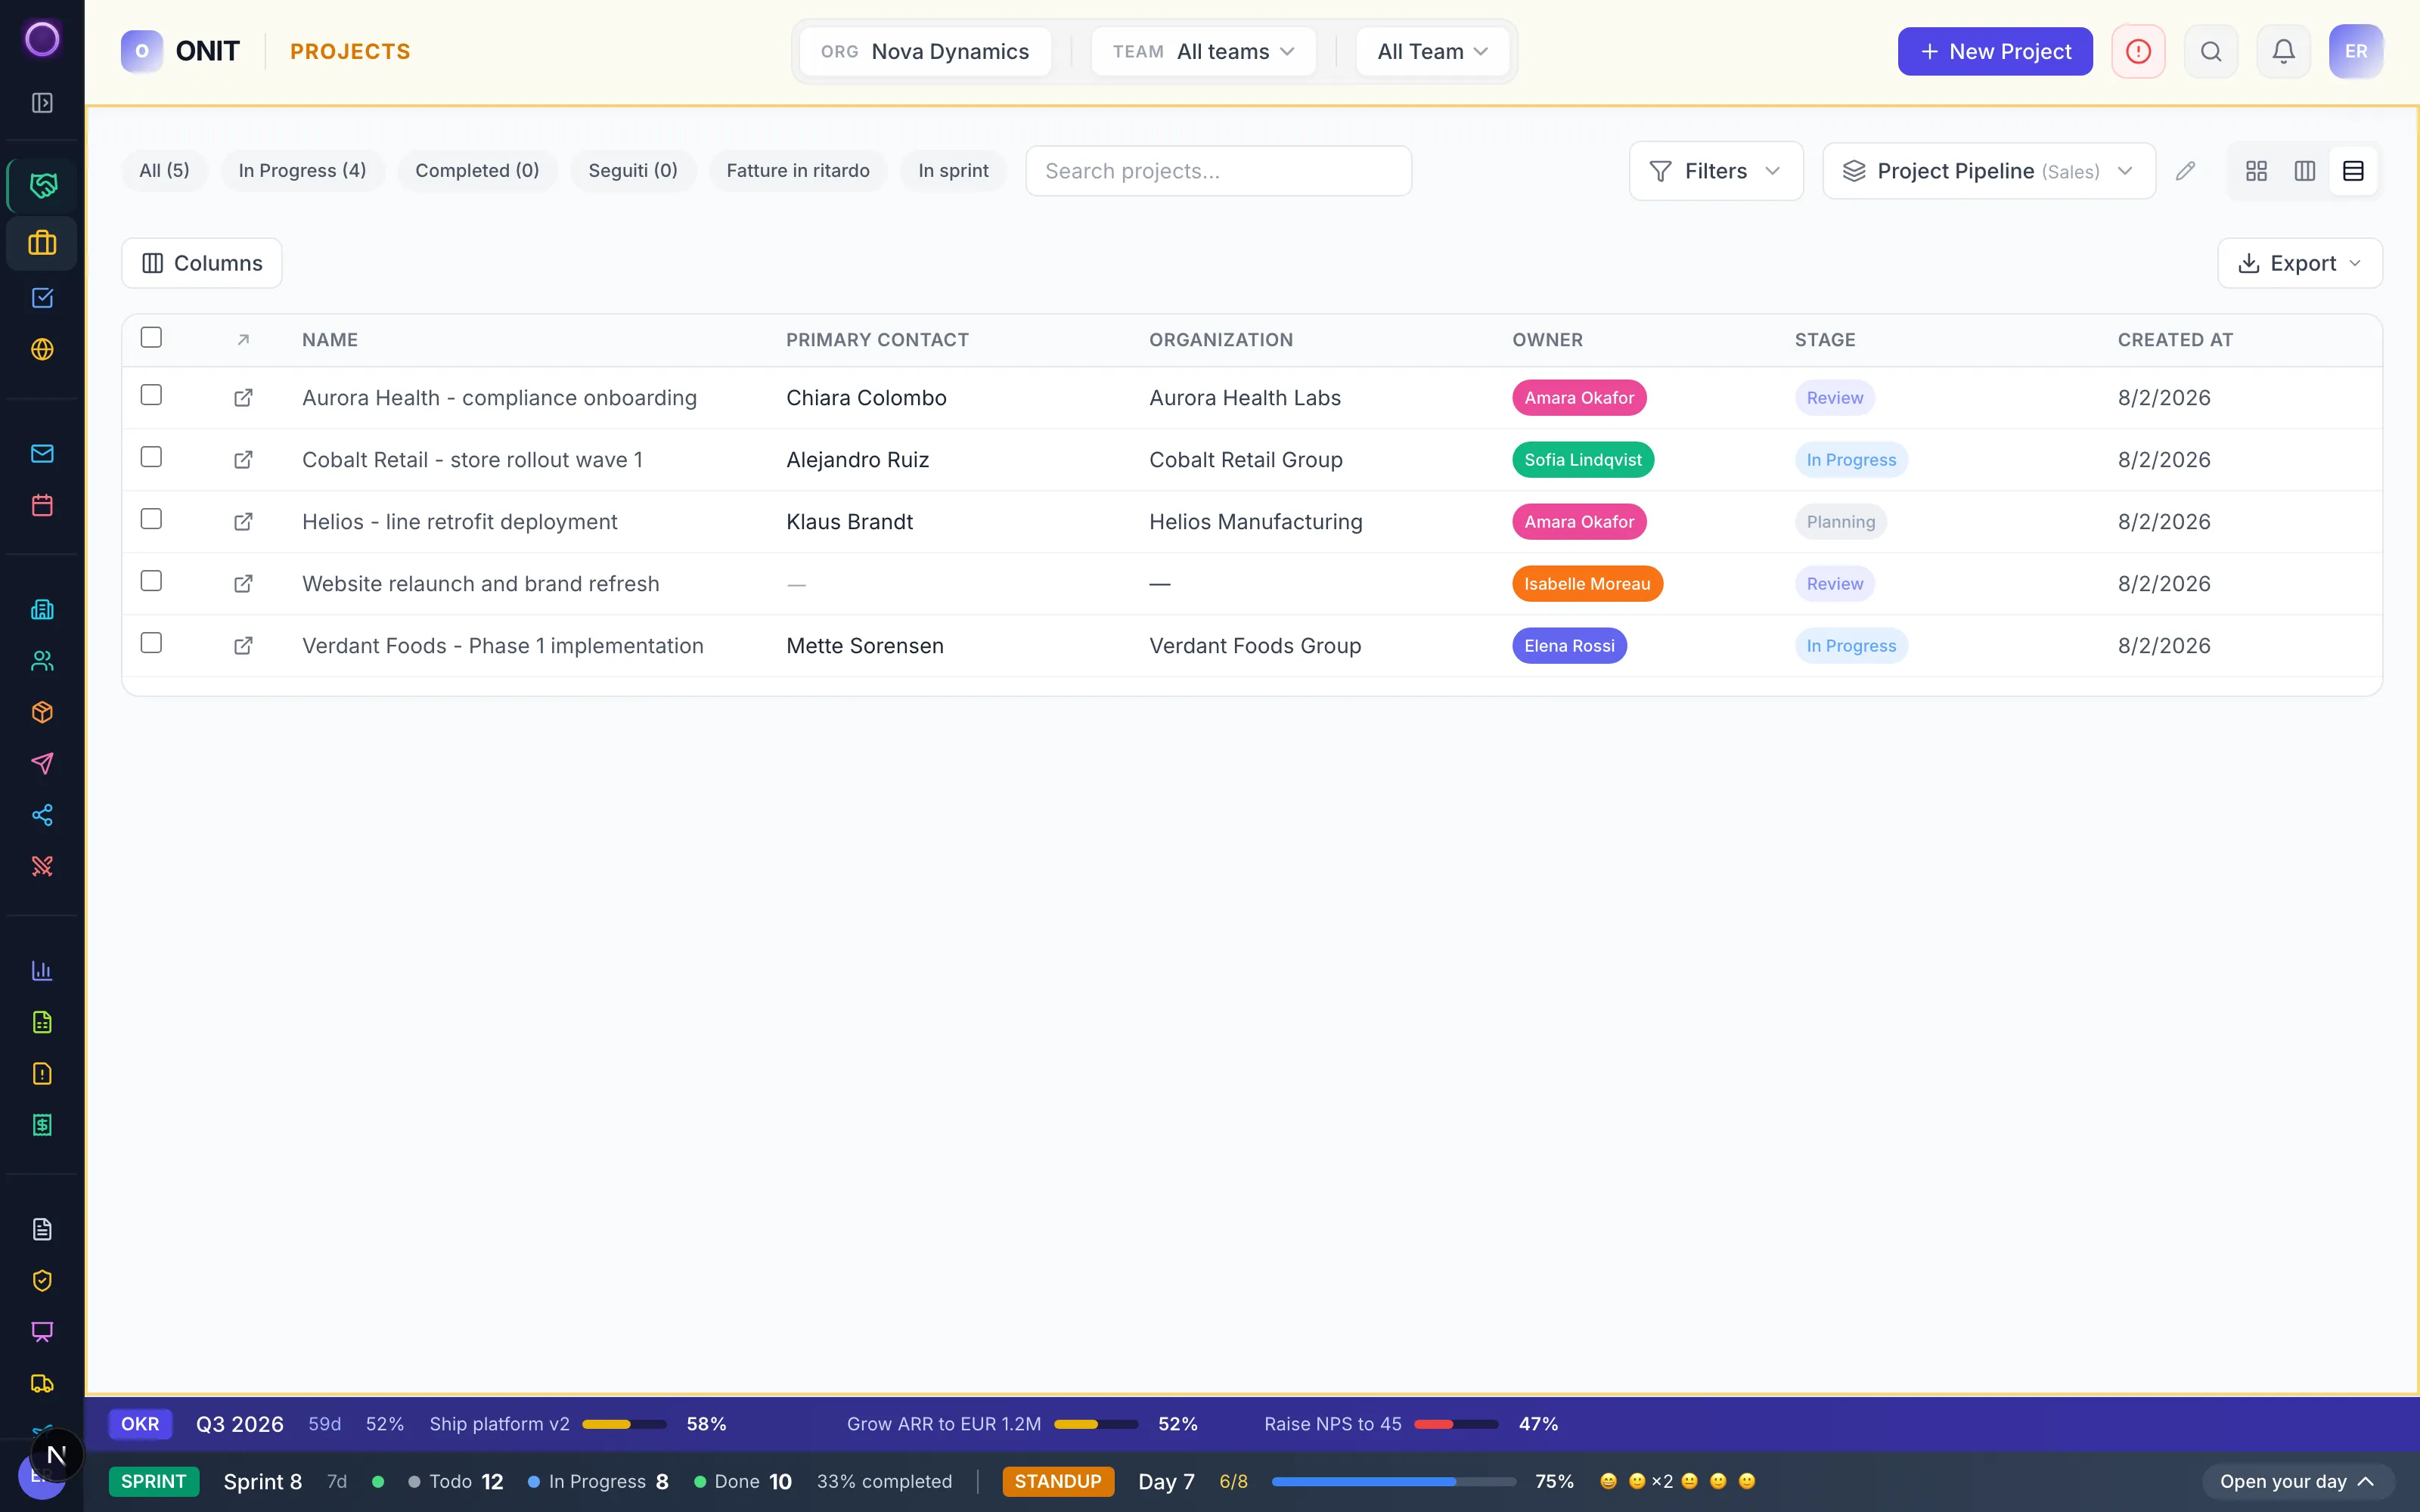Open the checkbox tasks icon in sidebar
This screenshot has height=1512, width=2420.
pyautogui.click(x=42, y=298)
